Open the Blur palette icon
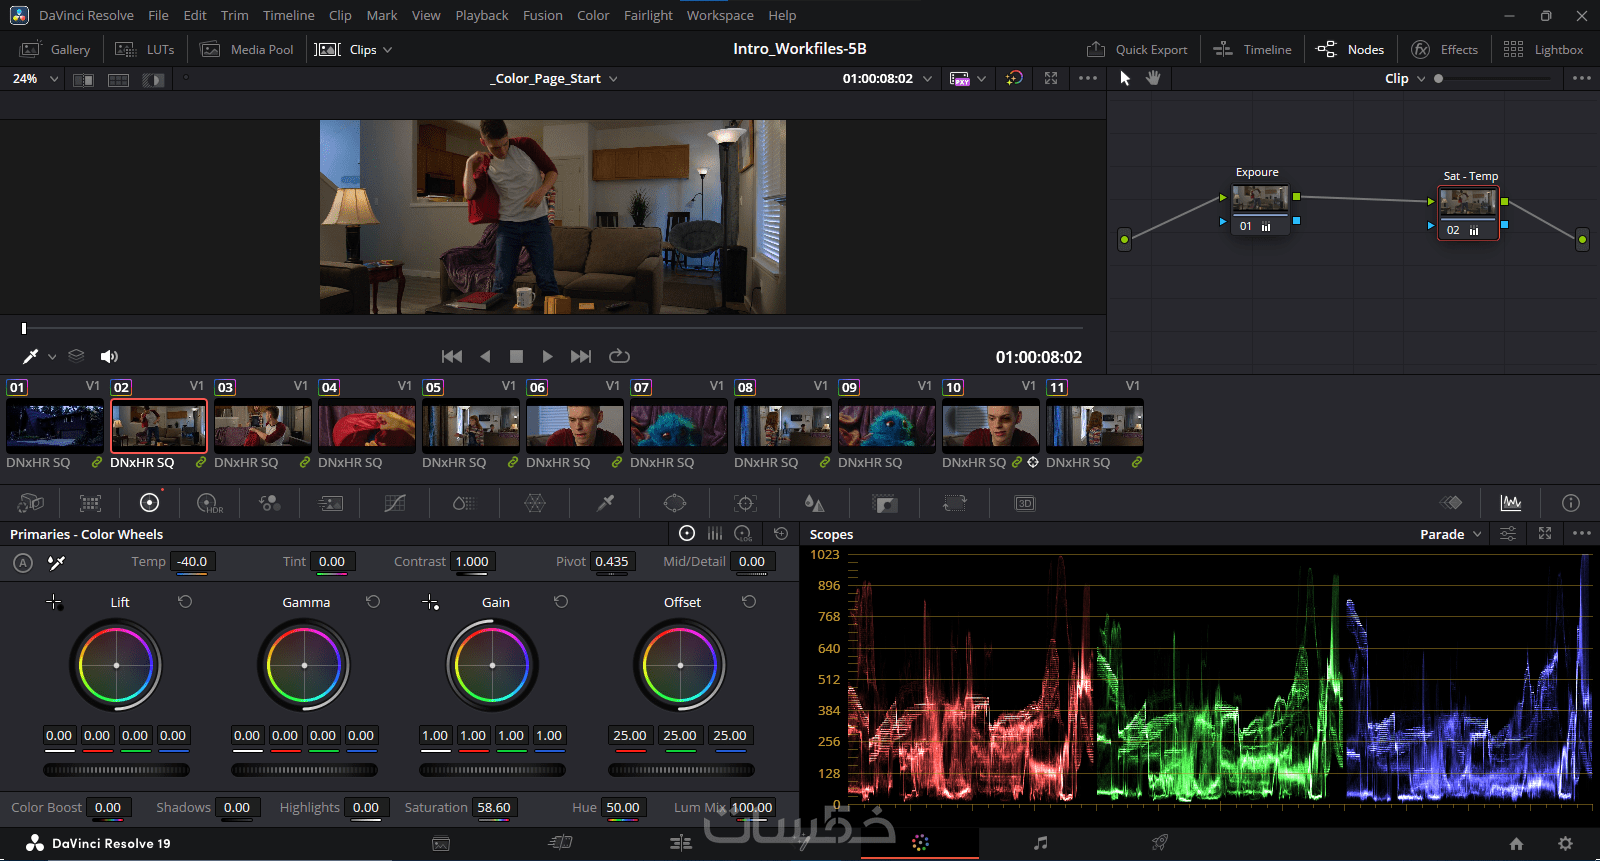Screen dimensions: 1600x861 coord(814,503)
